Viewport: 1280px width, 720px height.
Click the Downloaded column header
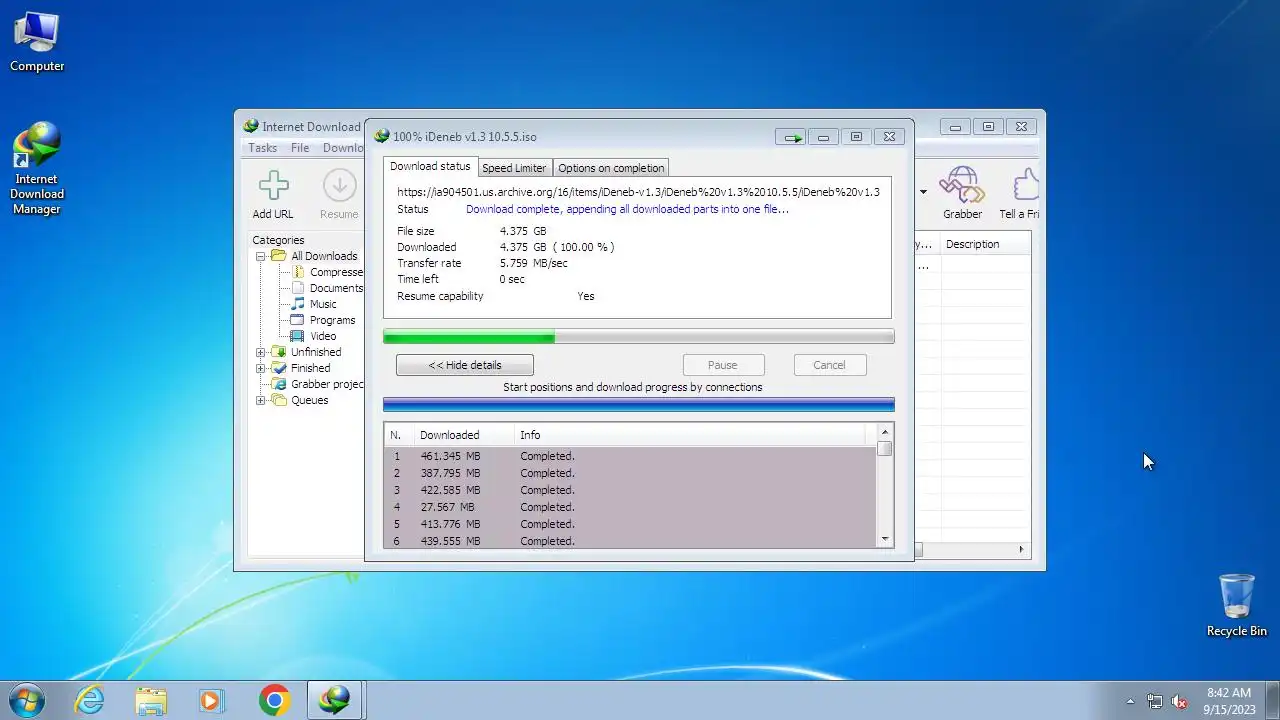[x=464, y=435]
